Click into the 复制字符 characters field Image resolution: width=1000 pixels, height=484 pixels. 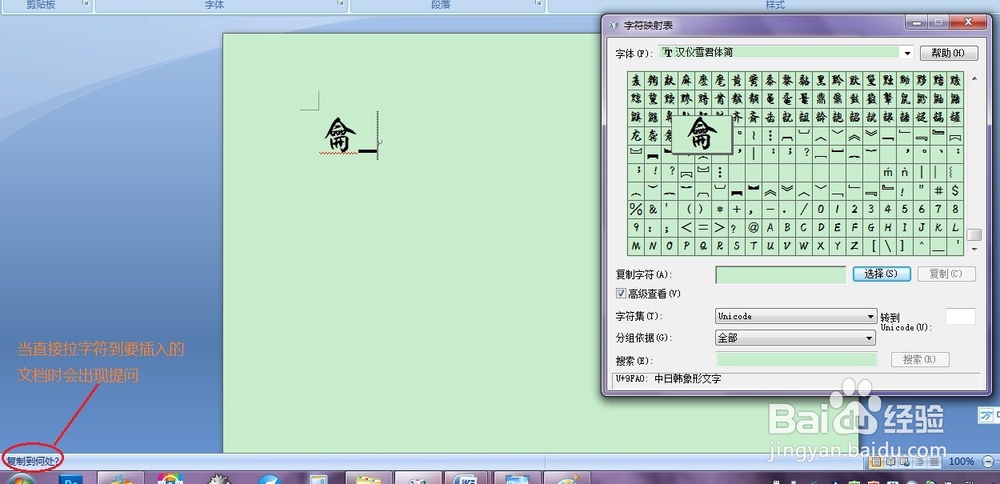781,275
